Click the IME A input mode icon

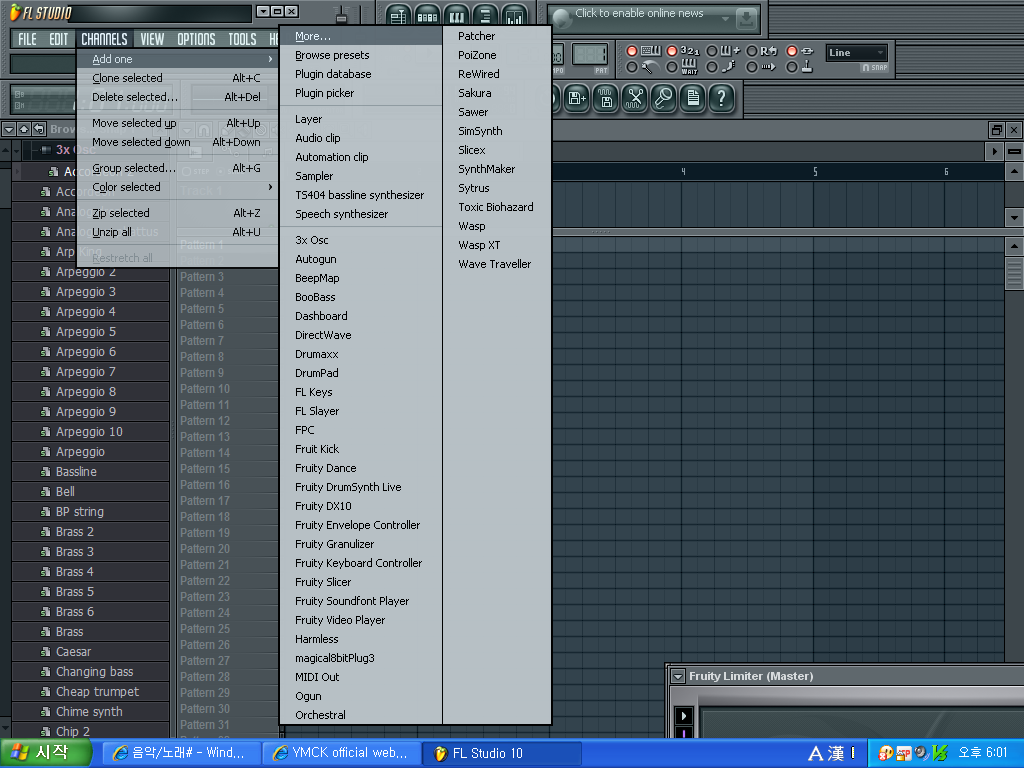click(x=815, y=754)
